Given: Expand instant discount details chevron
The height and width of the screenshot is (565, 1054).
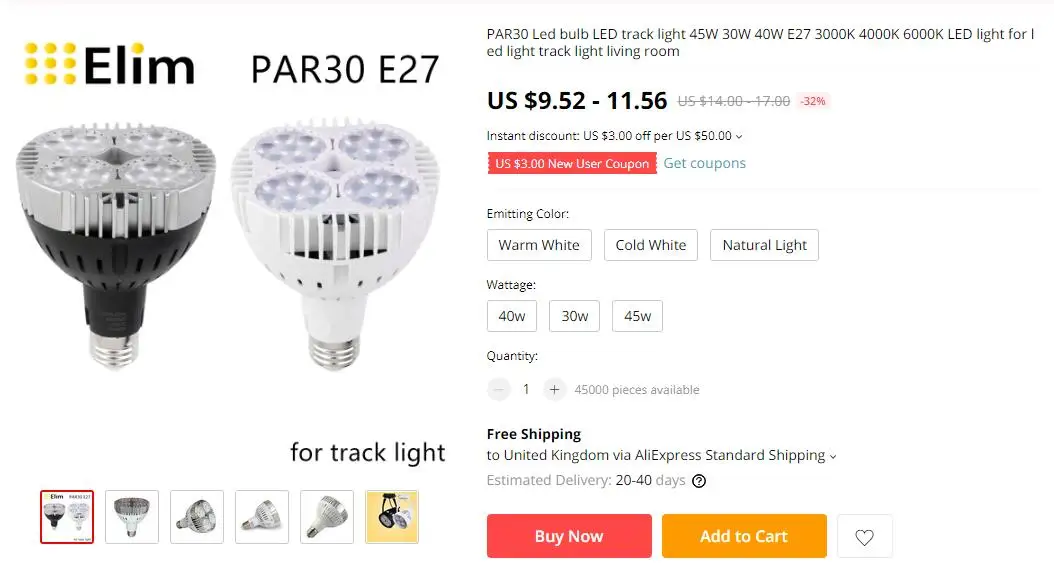Looking at the screenshot, I should [x=739, y=136].
